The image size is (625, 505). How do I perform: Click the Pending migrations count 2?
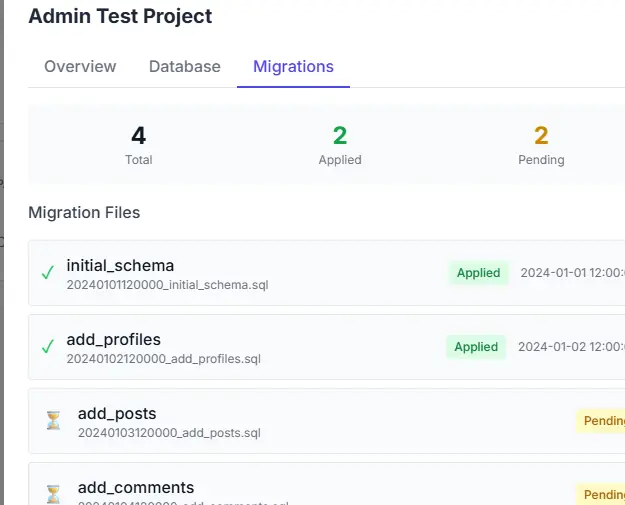541,136
